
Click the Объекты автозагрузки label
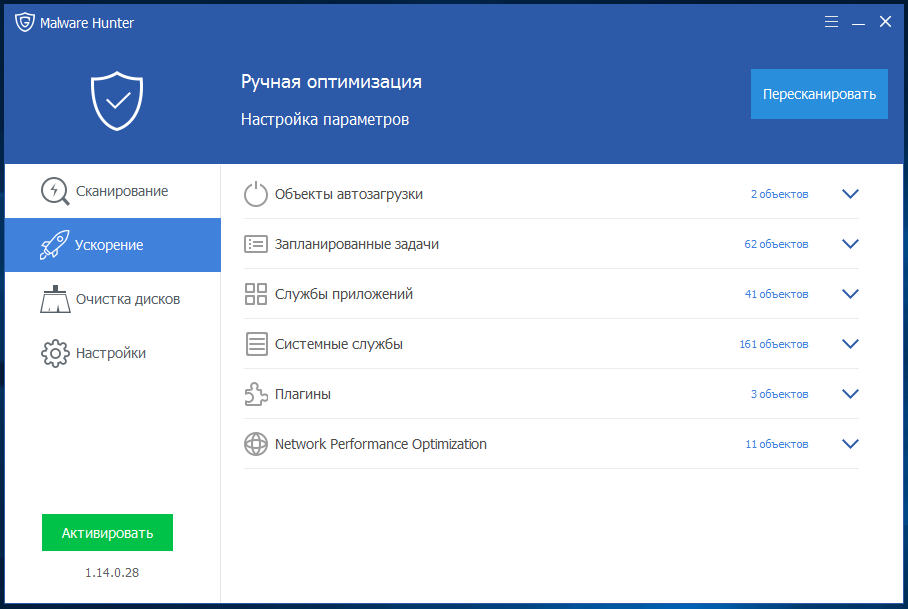coord(349,194)
